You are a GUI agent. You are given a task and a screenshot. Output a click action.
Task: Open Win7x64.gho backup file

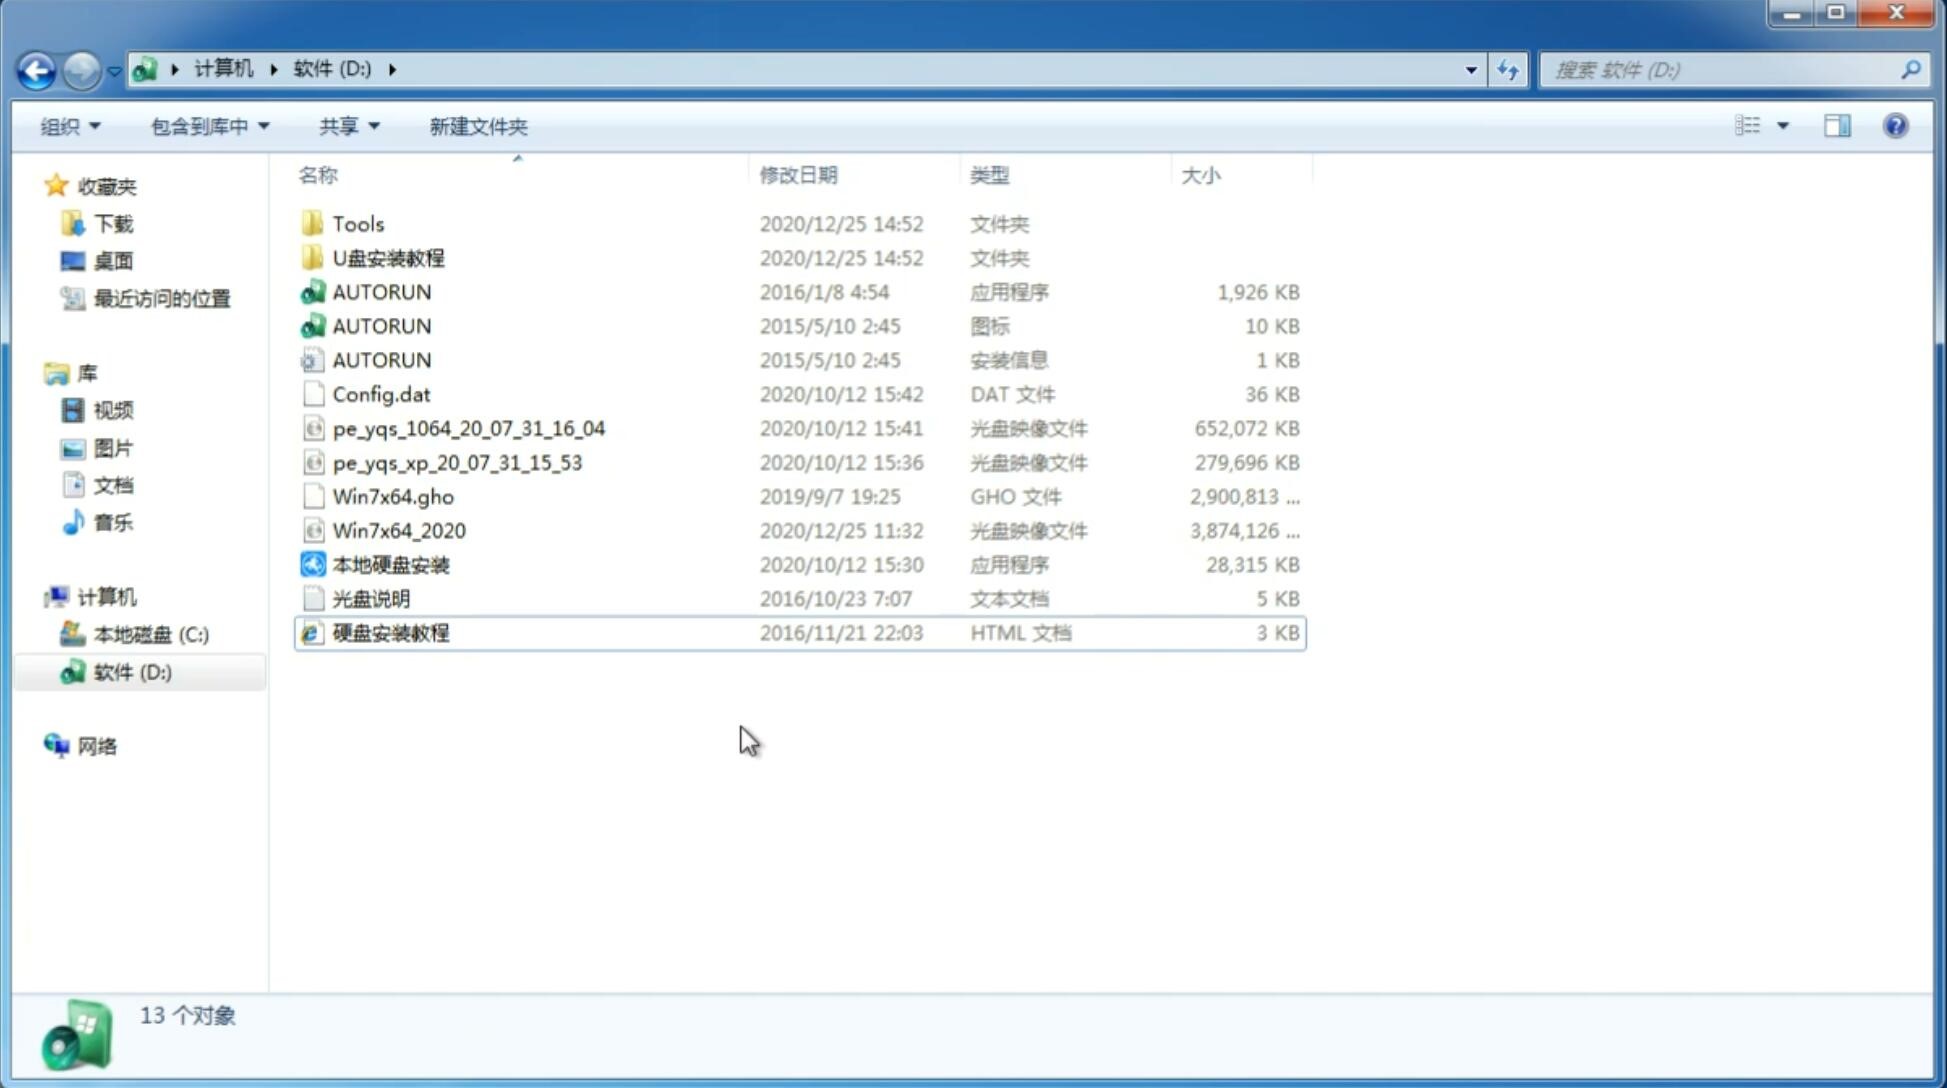click(393, 496)
